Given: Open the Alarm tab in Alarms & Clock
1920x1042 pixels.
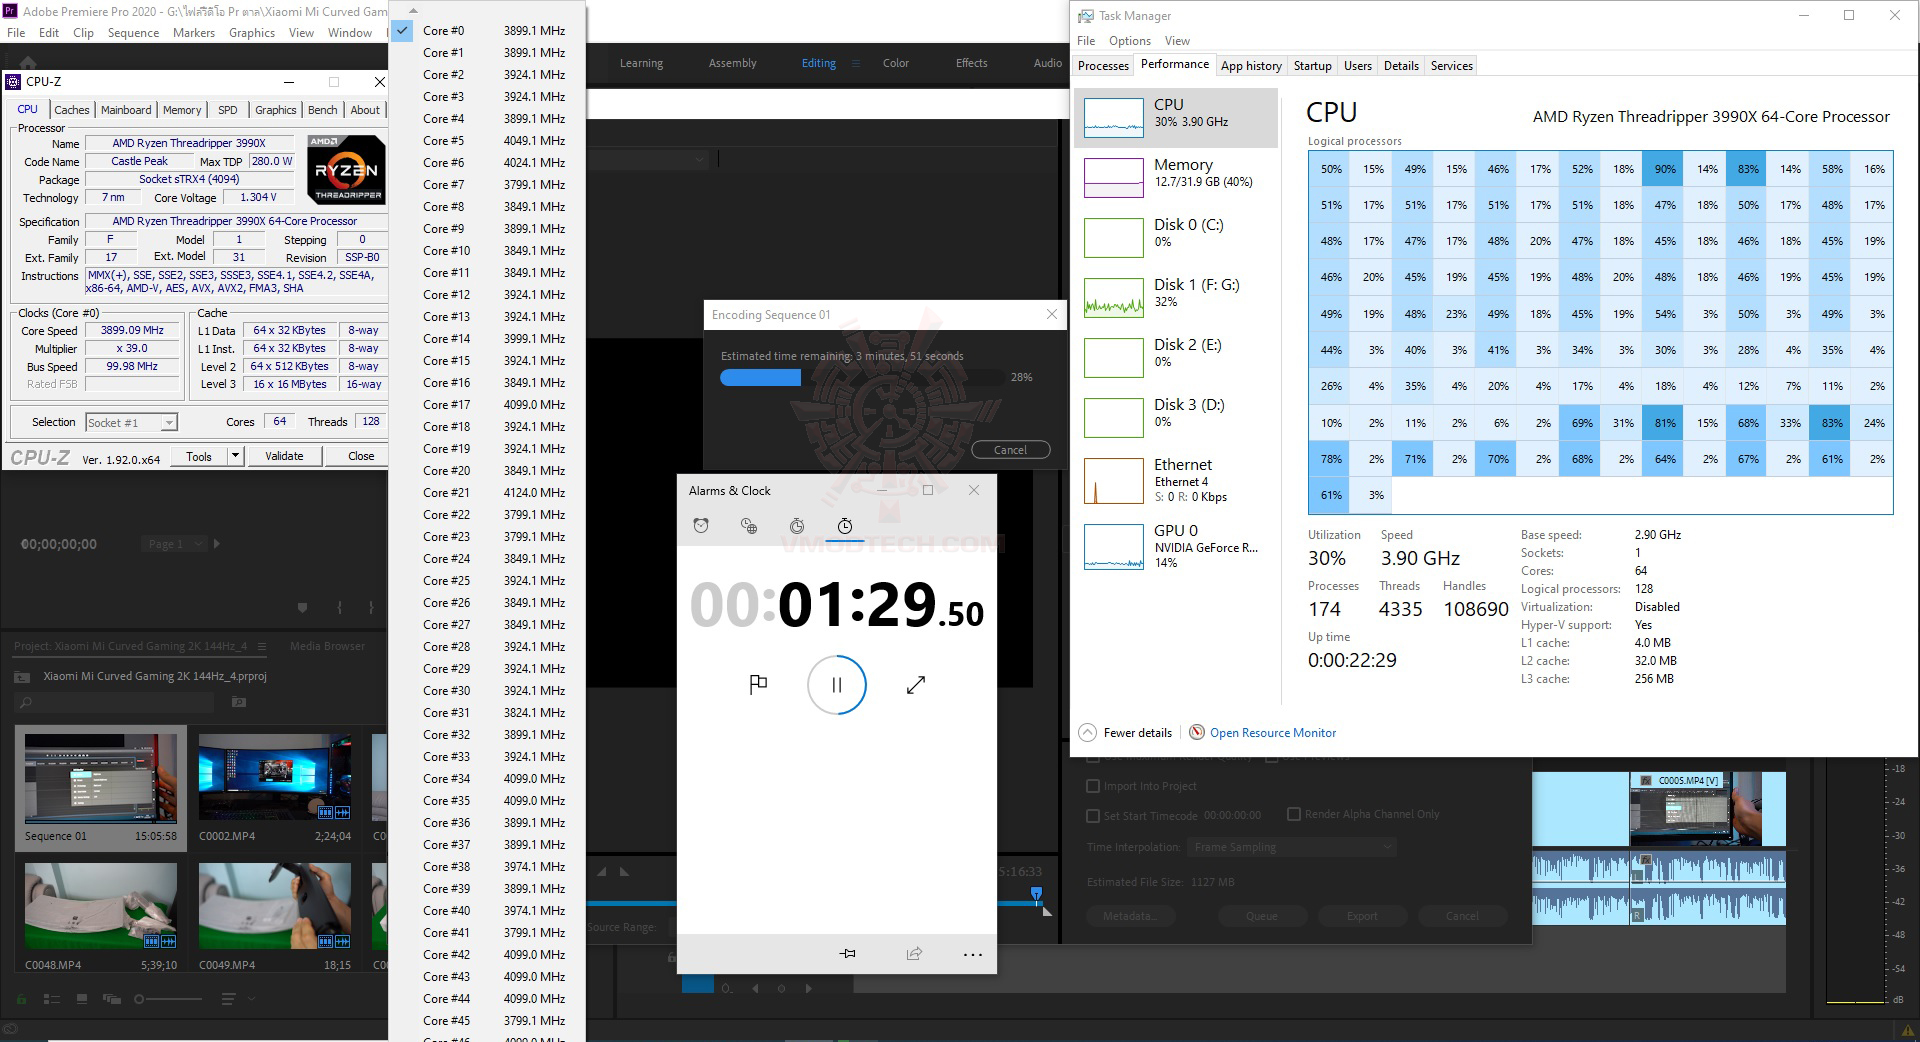Looking at the screenshot, I should 701,526.
